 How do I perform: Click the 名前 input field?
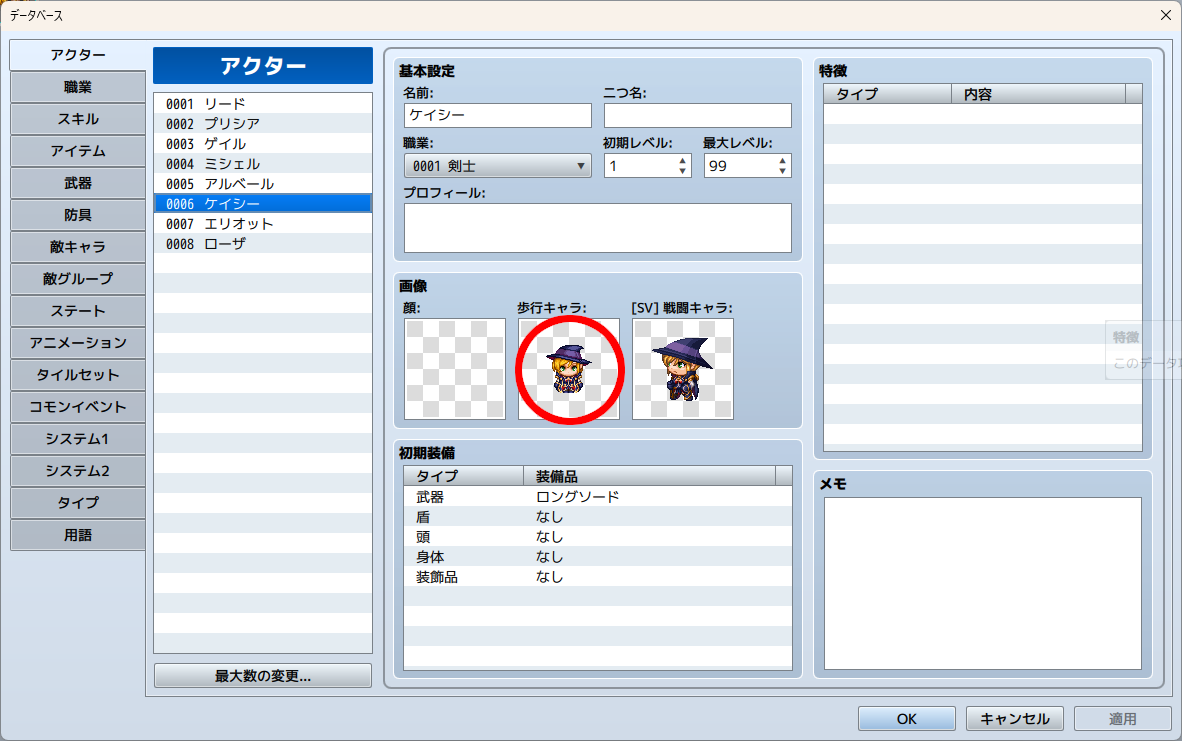coord(497,115)
